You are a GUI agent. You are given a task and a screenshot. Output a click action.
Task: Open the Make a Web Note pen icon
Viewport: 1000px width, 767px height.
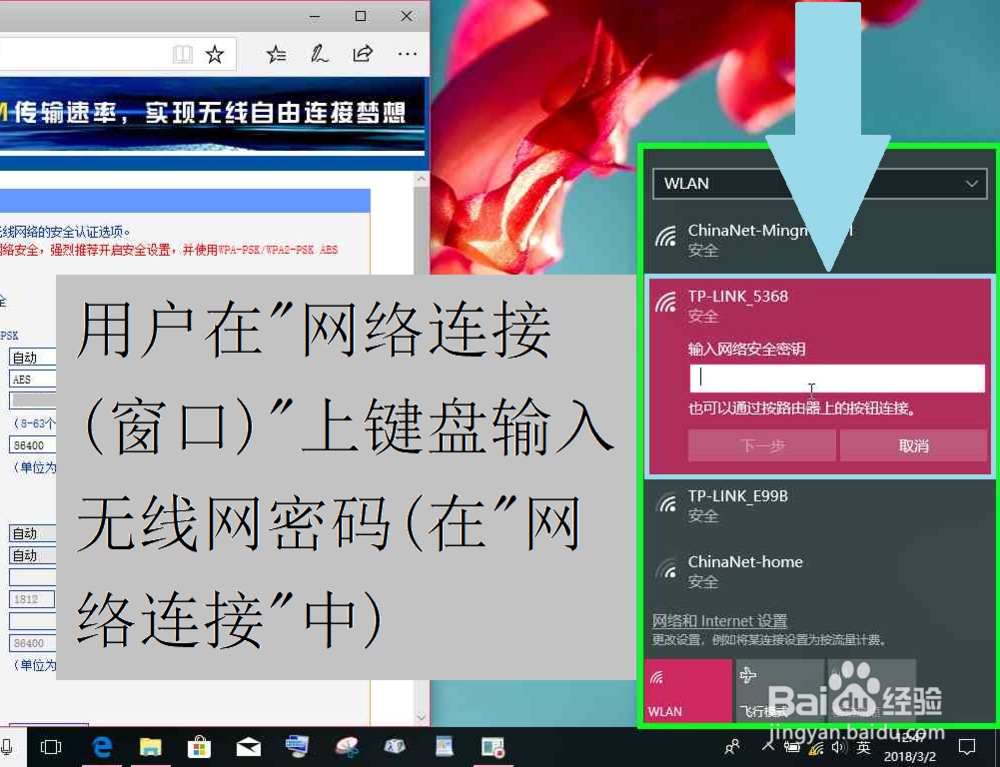pos(319,56)
